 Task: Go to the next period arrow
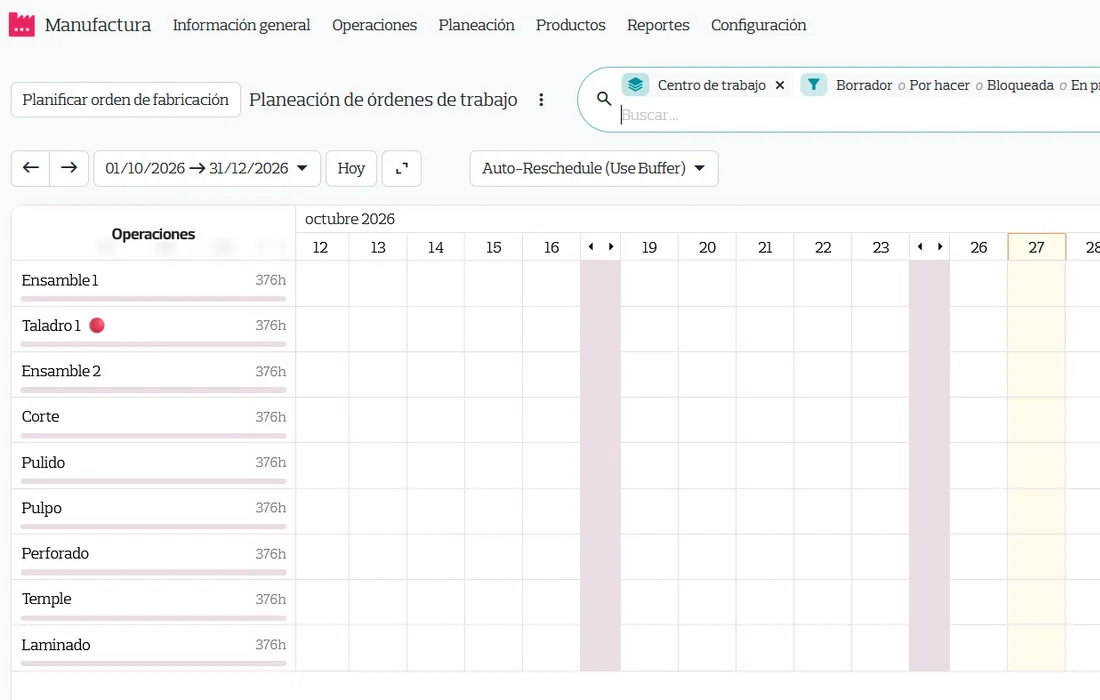click(69, 168)
